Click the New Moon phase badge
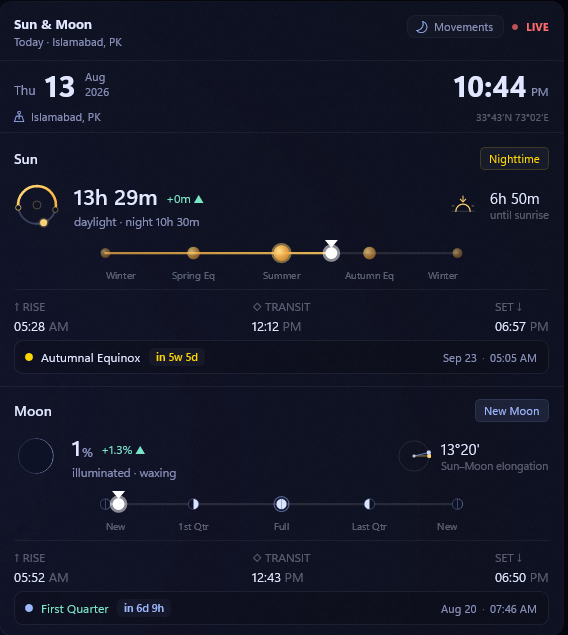Viewport: 568px width, 635px height. coord(512,411)
